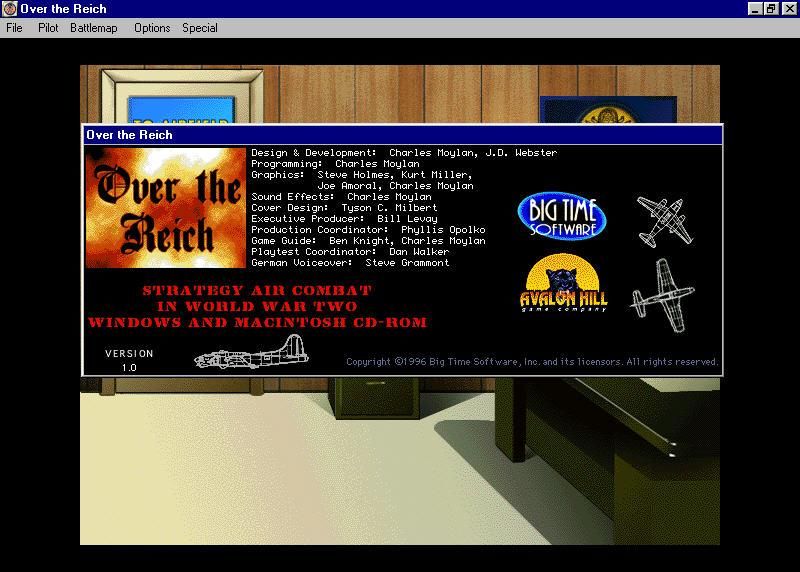This screenshot has height=572, width=800.
Task: Click the B-17 bomber wireframe icon
Action: click(x=252, y=353)
